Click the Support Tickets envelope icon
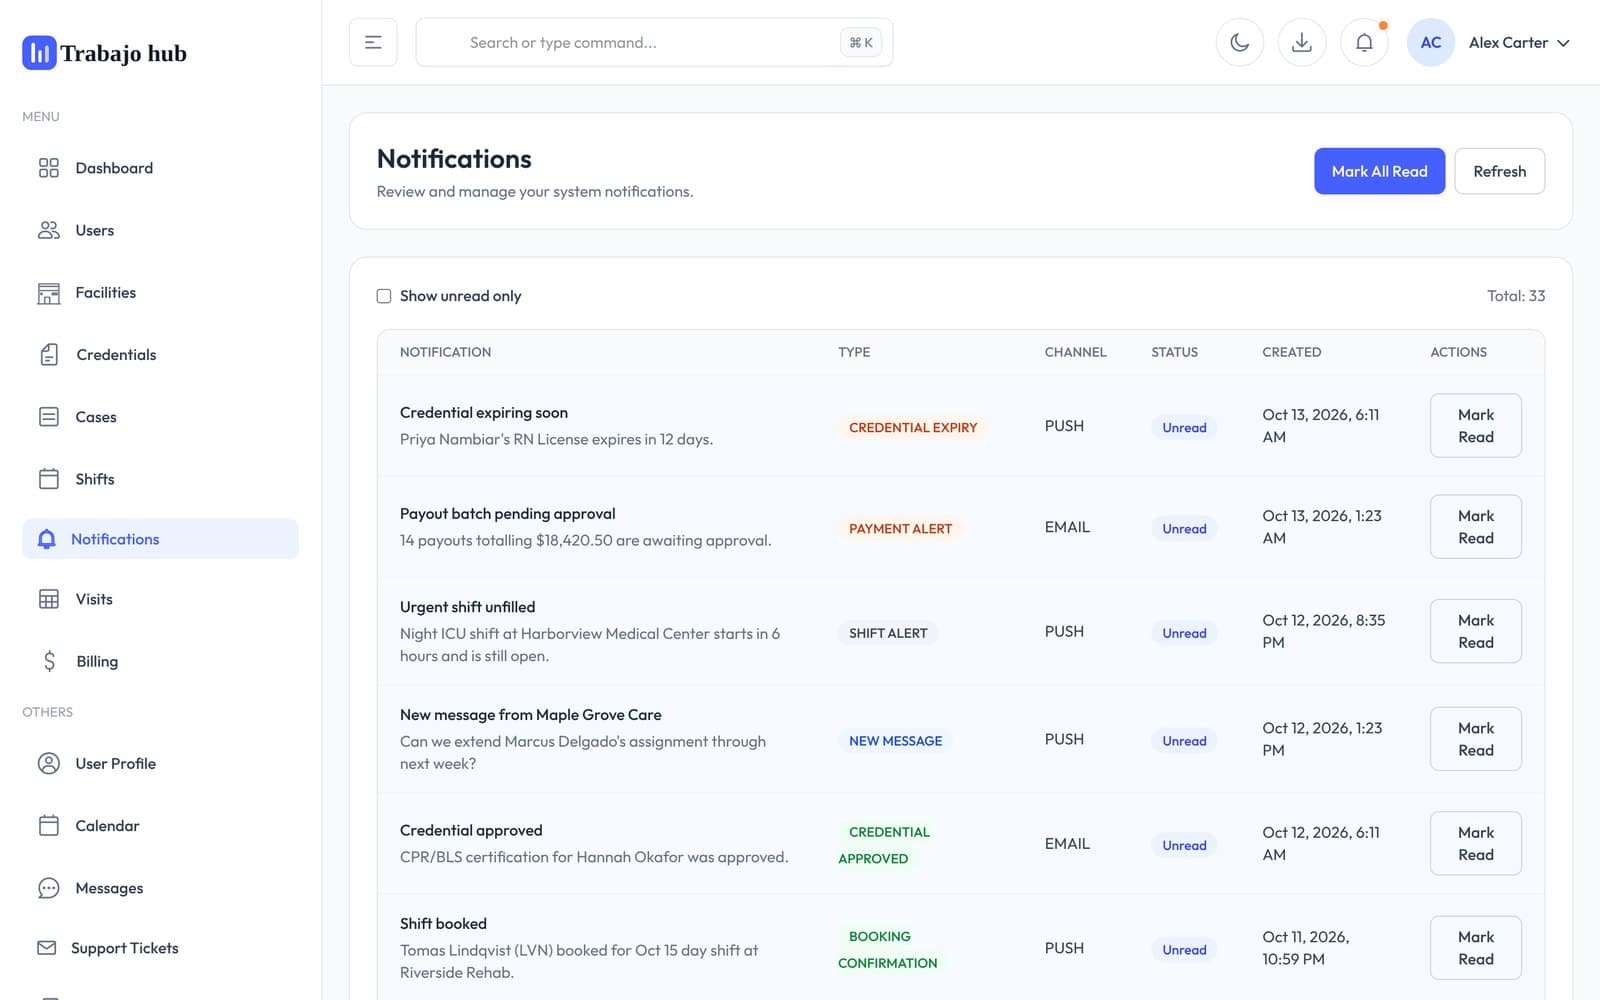This screenshot has width=1600, height=1000. point(46,948)
